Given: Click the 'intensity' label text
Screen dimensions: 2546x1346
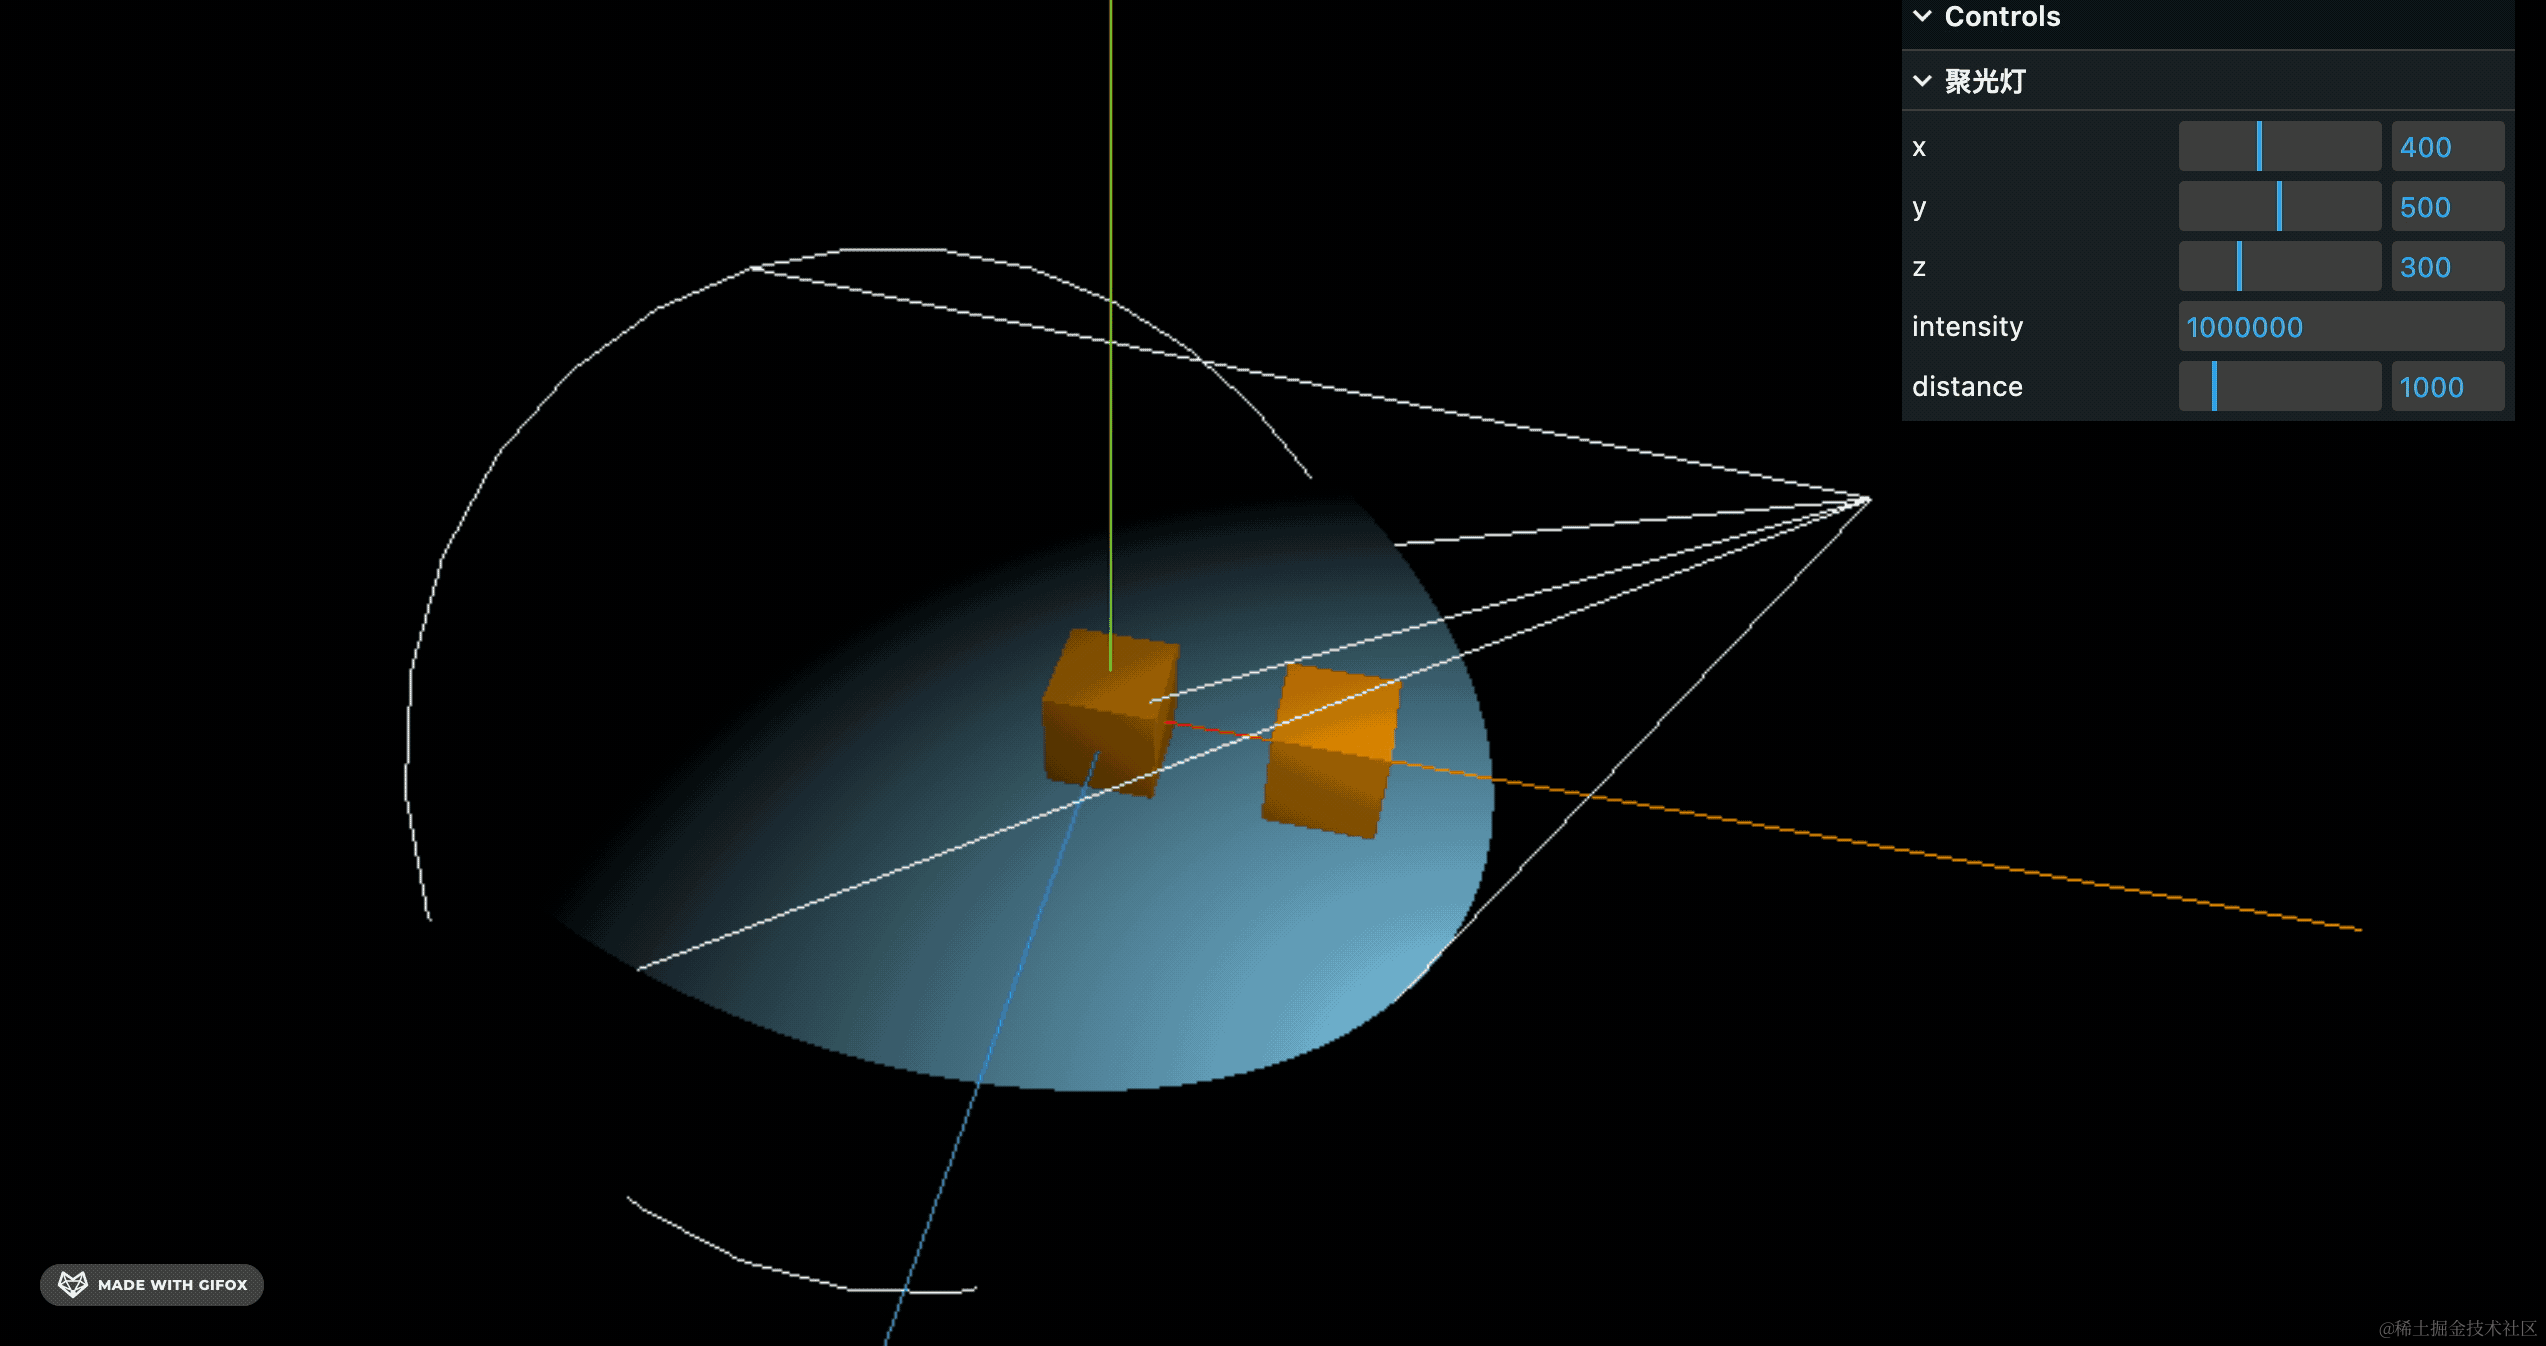Looking at the screenshot, I should tap(1967, 327).
